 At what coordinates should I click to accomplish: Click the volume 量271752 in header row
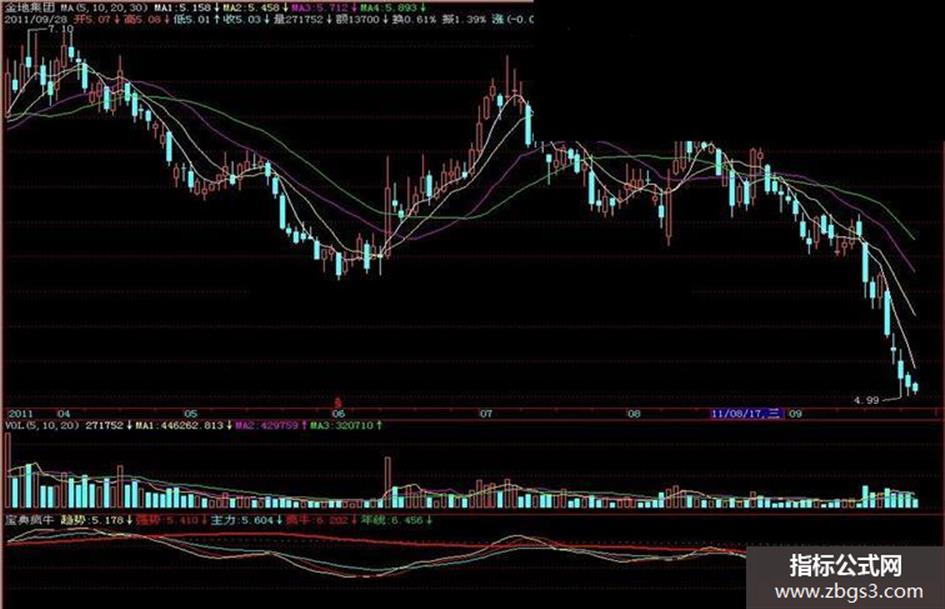coord(298,19)
